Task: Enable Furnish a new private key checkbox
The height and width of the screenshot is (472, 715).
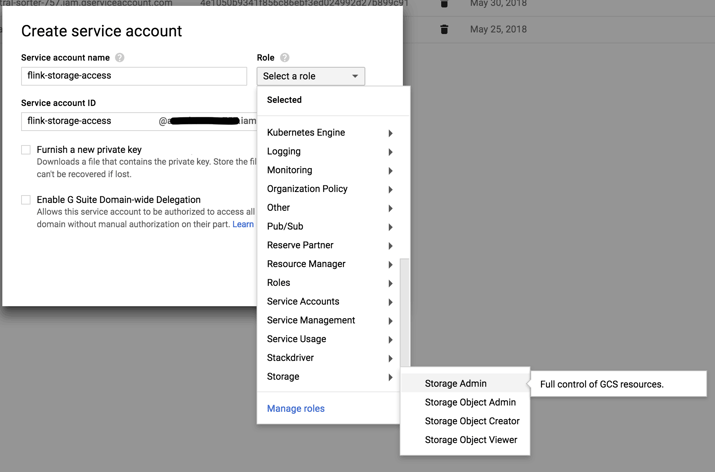Action: pos(26,150)
